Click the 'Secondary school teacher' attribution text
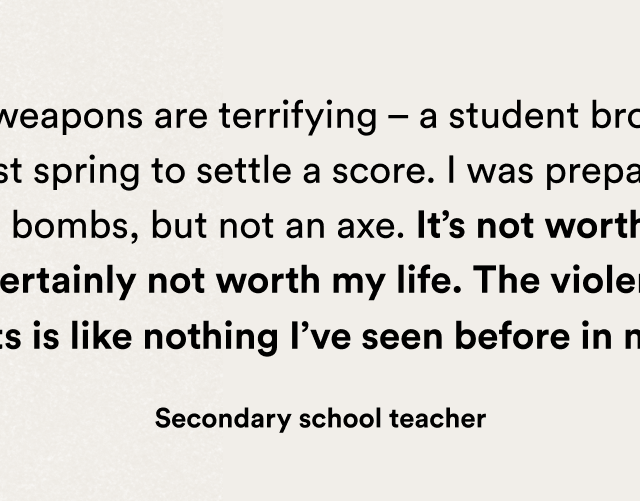 click(320, 419)
